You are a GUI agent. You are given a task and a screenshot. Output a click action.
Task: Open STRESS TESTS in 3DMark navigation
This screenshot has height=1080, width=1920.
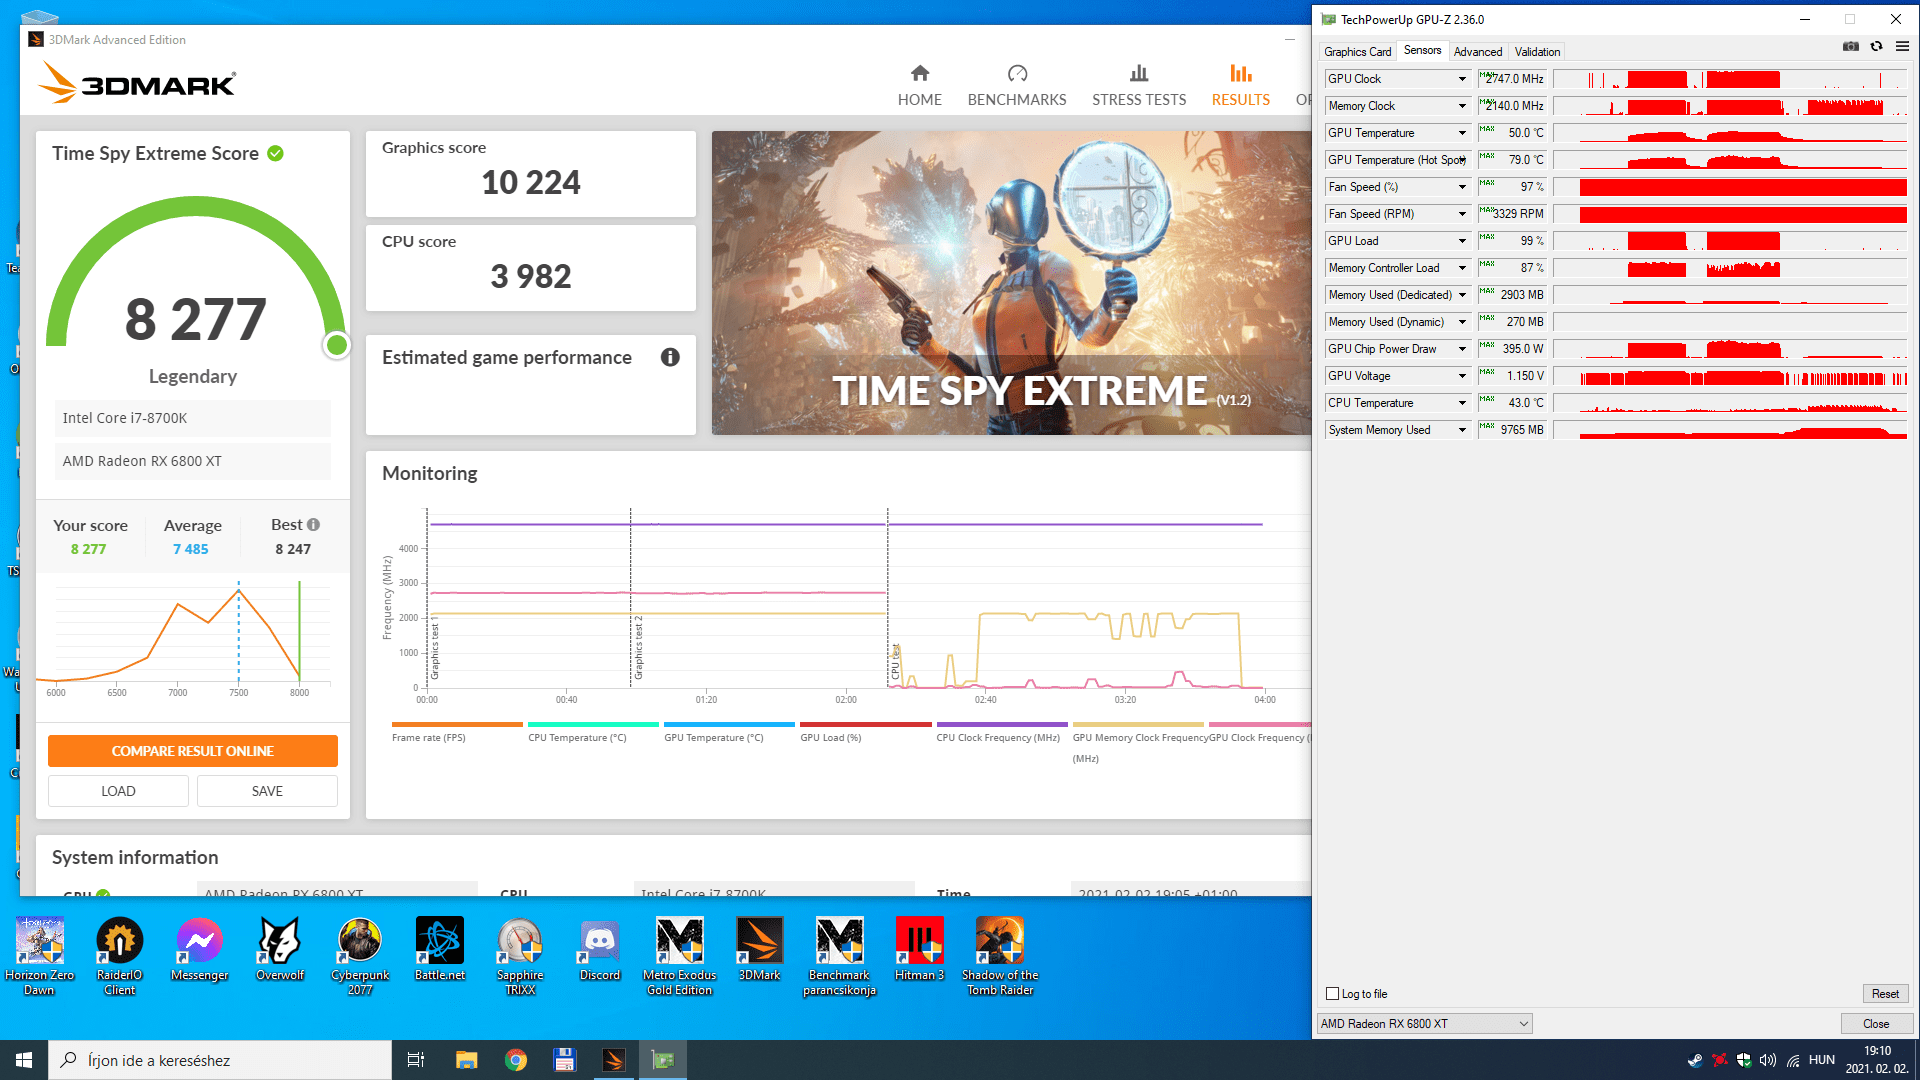click(x=1139, y=86)
